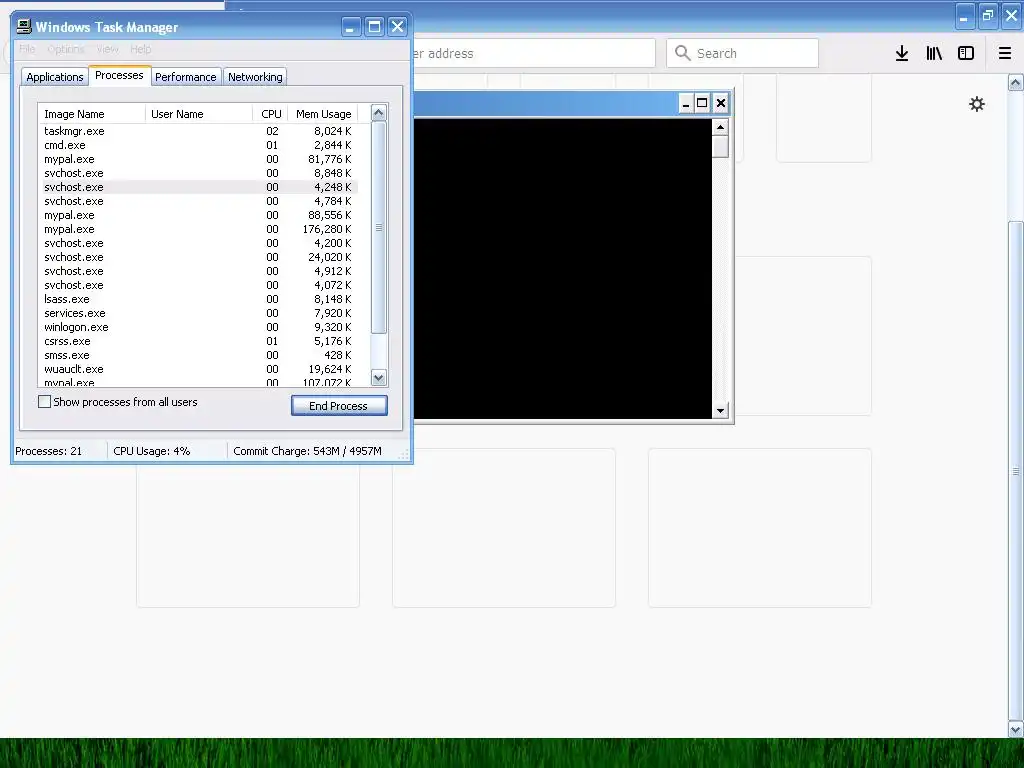Switch to the Applications tab

55,76
